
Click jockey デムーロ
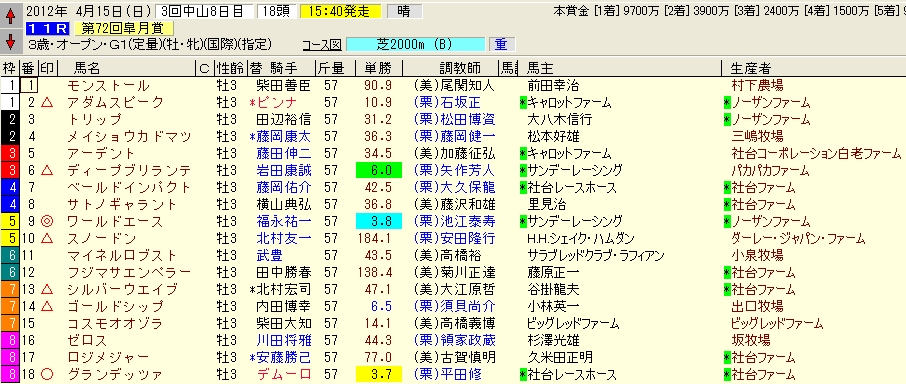pyautogui.click(x=284, y=374)
